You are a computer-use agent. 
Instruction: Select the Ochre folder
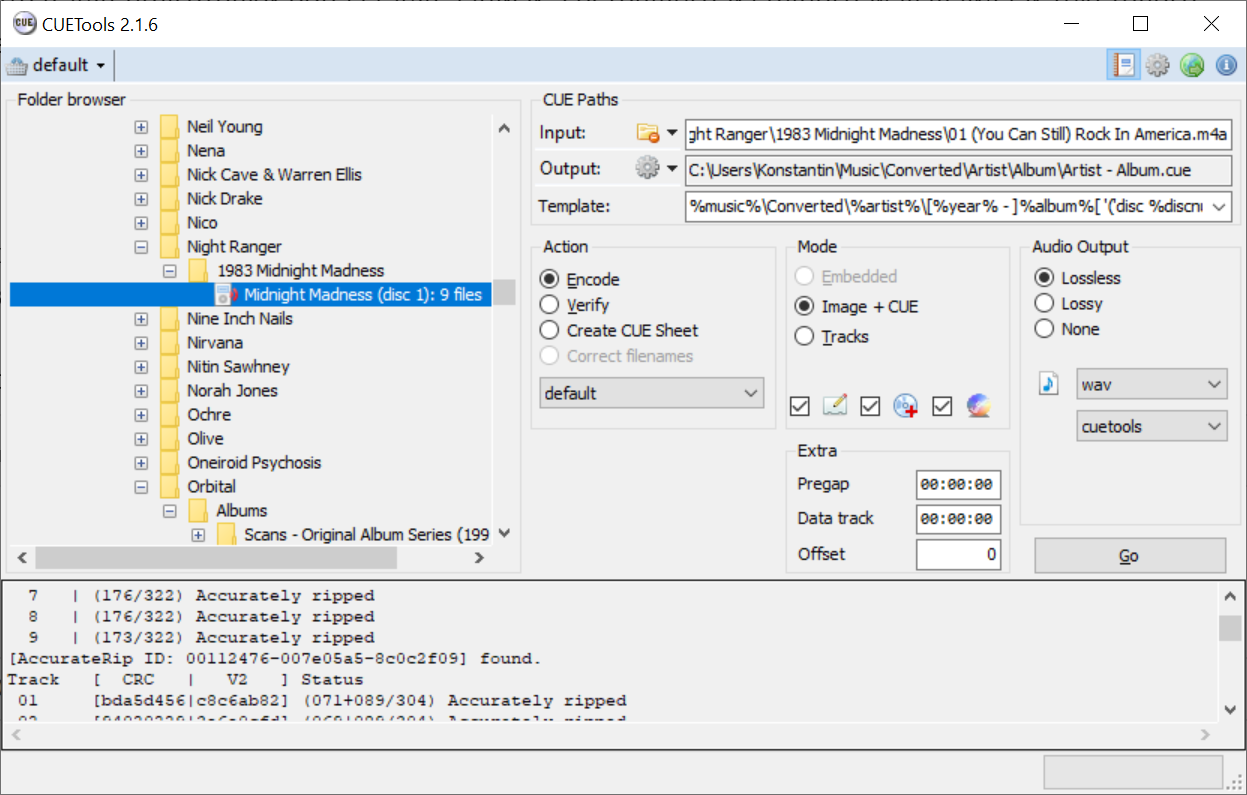(x=209, y=415)
